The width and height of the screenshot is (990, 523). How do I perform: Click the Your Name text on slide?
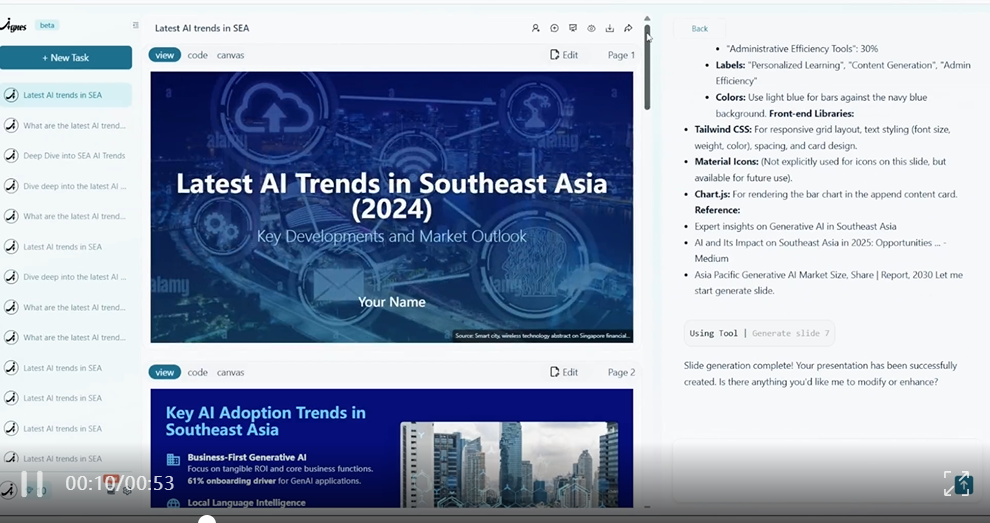point(391,302)
